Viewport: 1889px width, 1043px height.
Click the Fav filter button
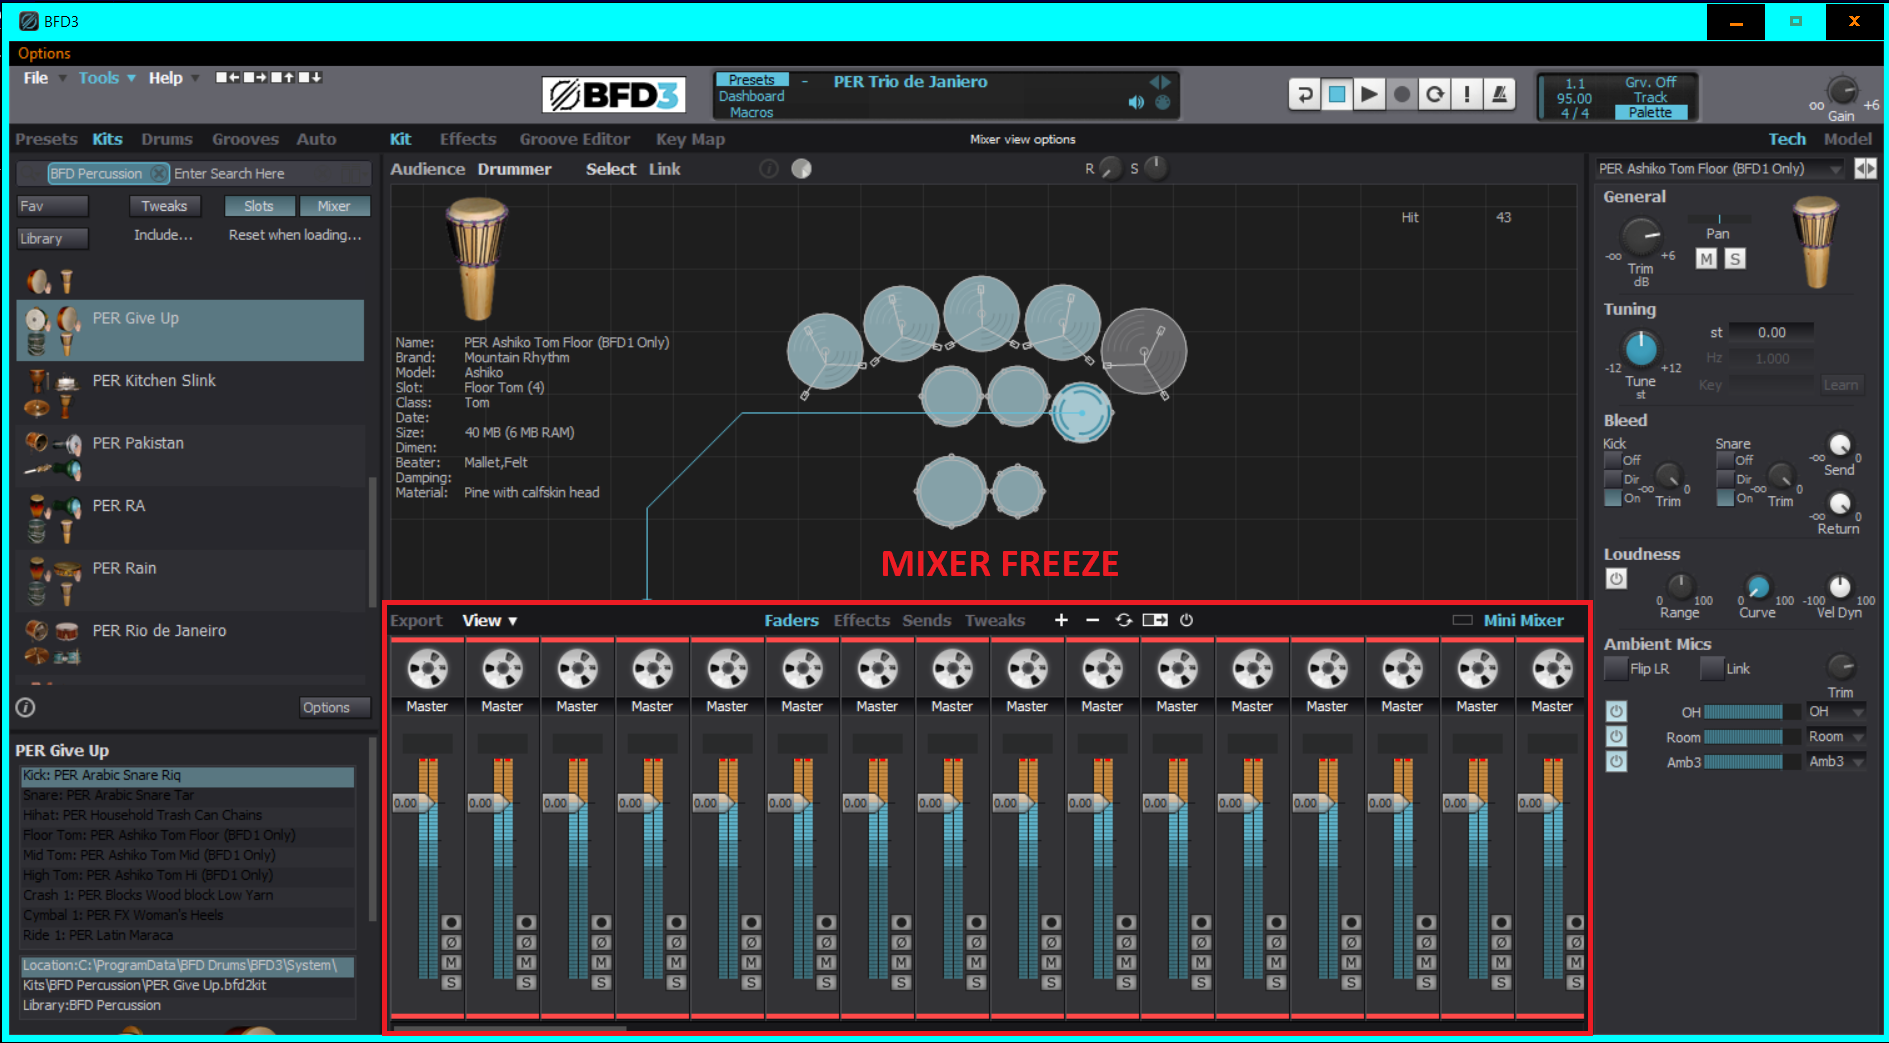53,206
